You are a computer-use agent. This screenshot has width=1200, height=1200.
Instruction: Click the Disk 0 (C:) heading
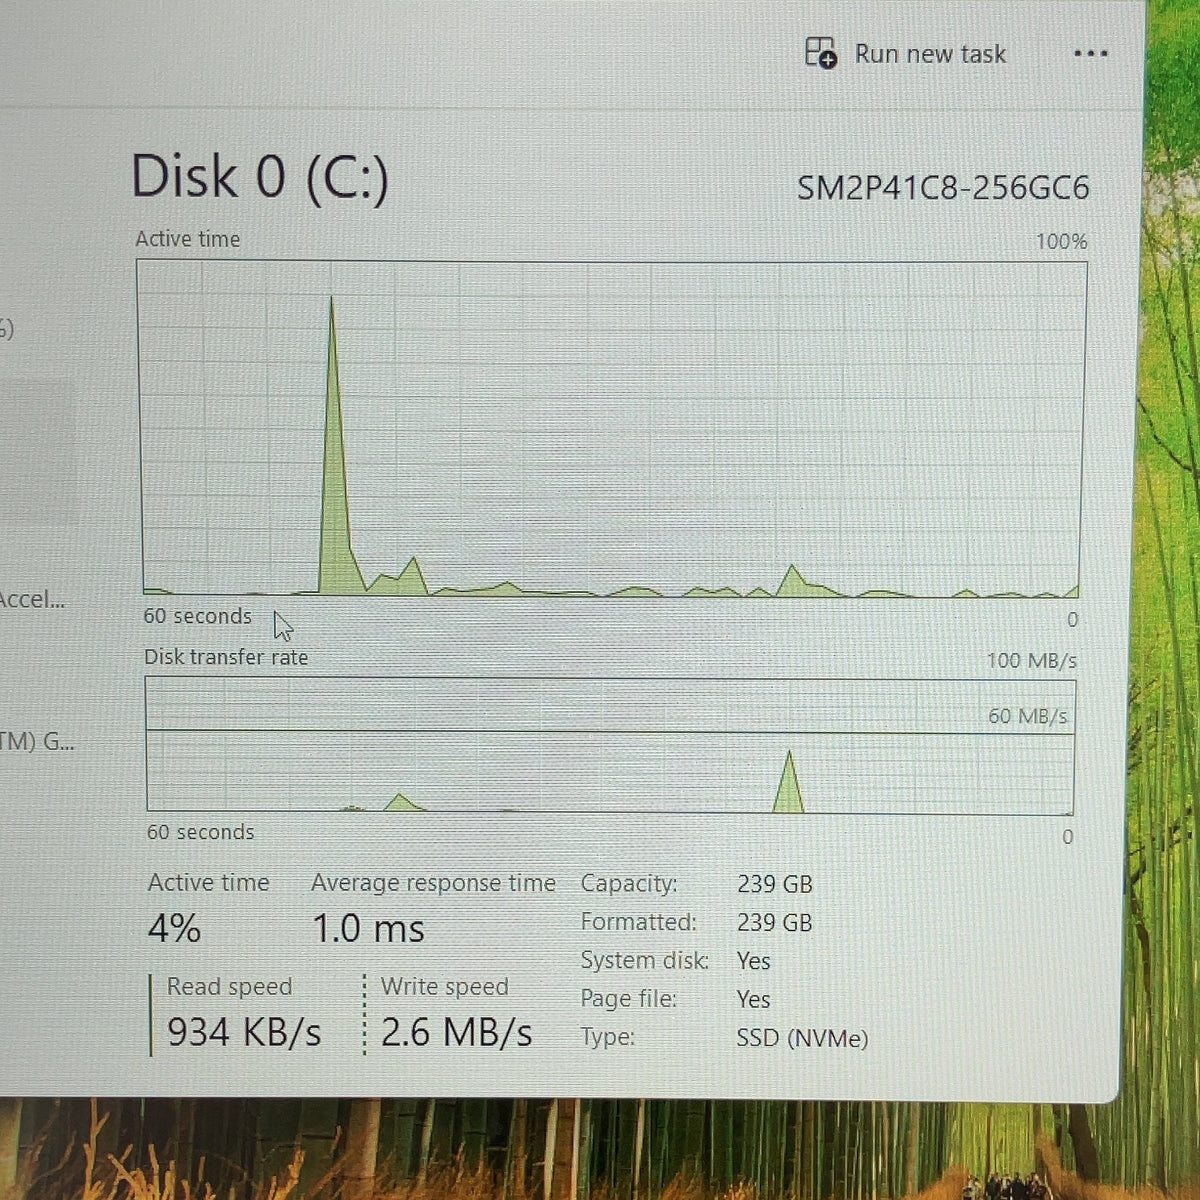[260, 178]
